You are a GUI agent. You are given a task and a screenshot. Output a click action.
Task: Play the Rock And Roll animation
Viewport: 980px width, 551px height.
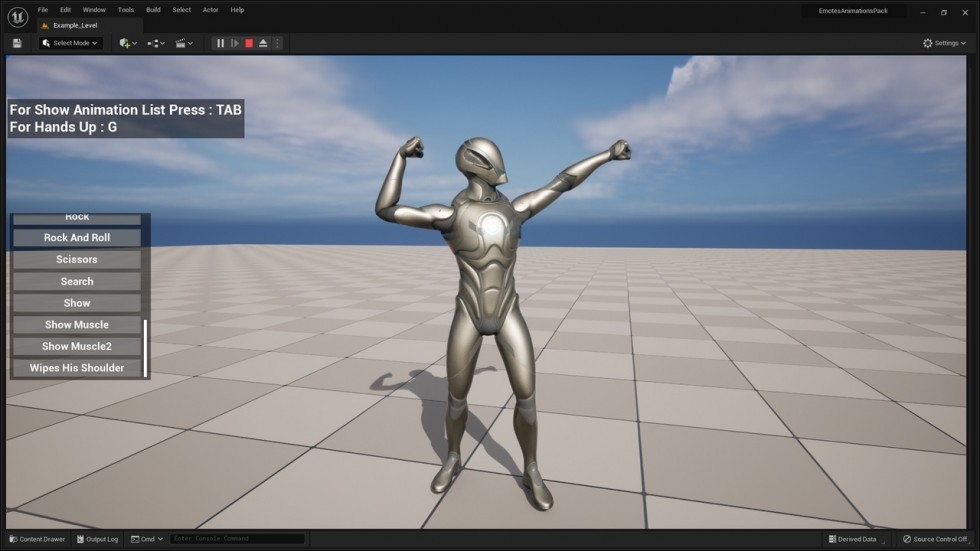77,237
